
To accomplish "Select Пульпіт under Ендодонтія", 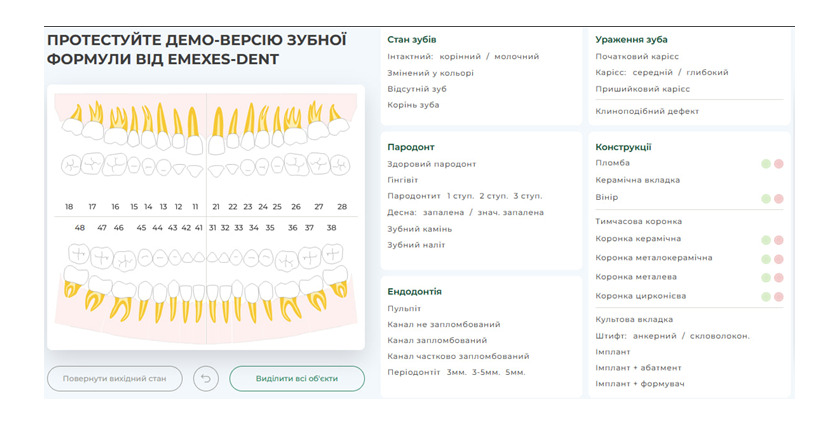I will [404, 309].
